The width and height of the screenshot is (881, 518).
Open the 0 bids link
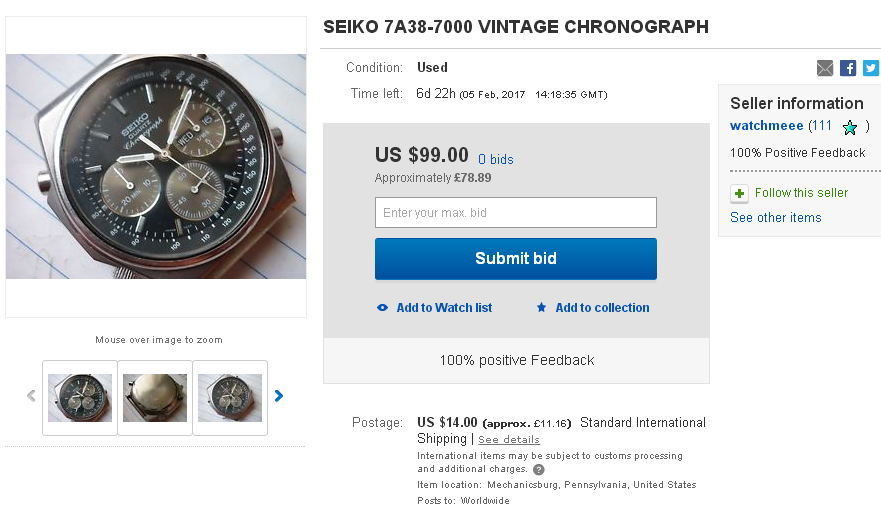click(x=495, y=159)
